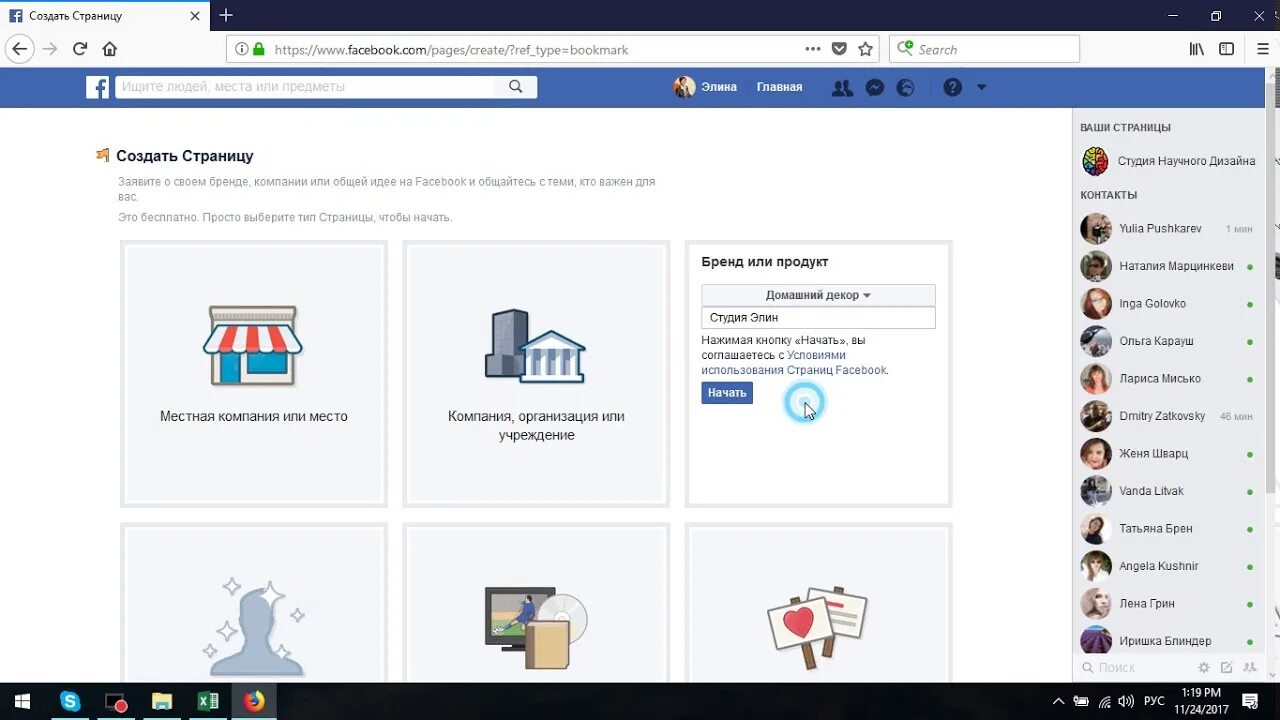The width and height of the screenshot is (1280, 720).
Task: Click the site info icon in address bar
Action: pyautogui.click(x=241, y=49)
